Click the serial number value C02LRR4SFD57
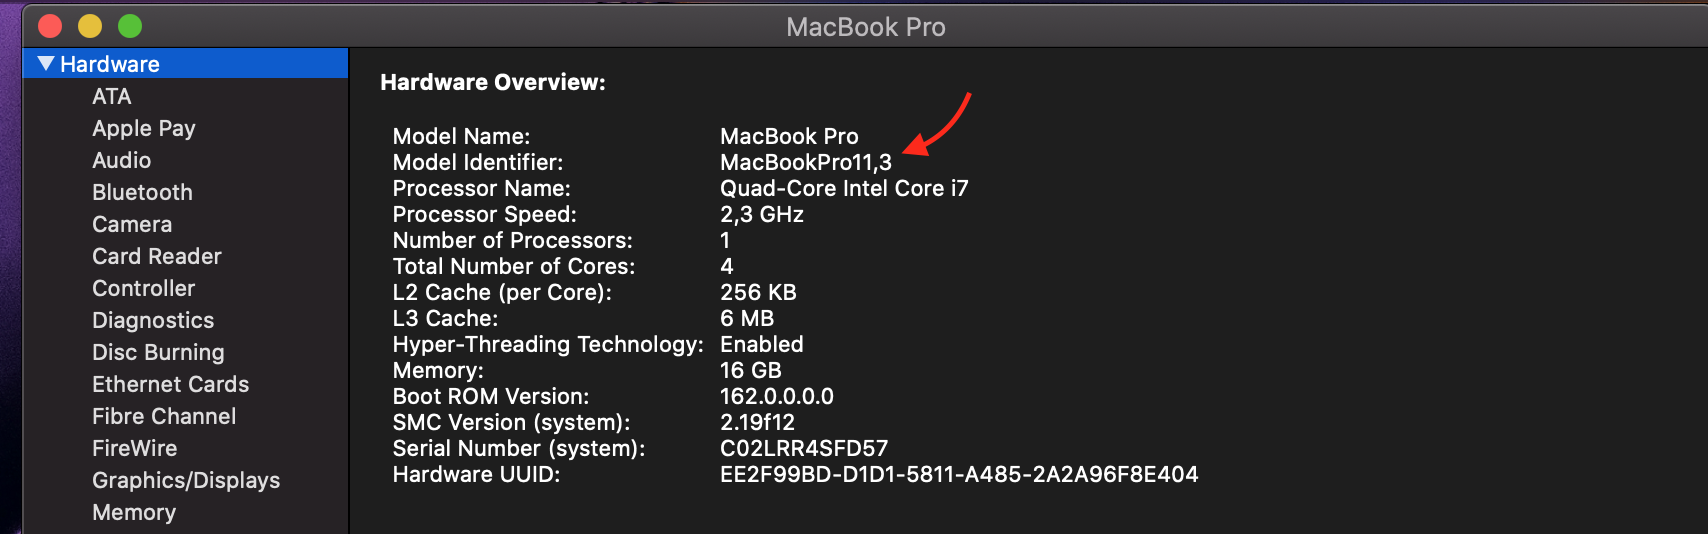 point(804,448)
